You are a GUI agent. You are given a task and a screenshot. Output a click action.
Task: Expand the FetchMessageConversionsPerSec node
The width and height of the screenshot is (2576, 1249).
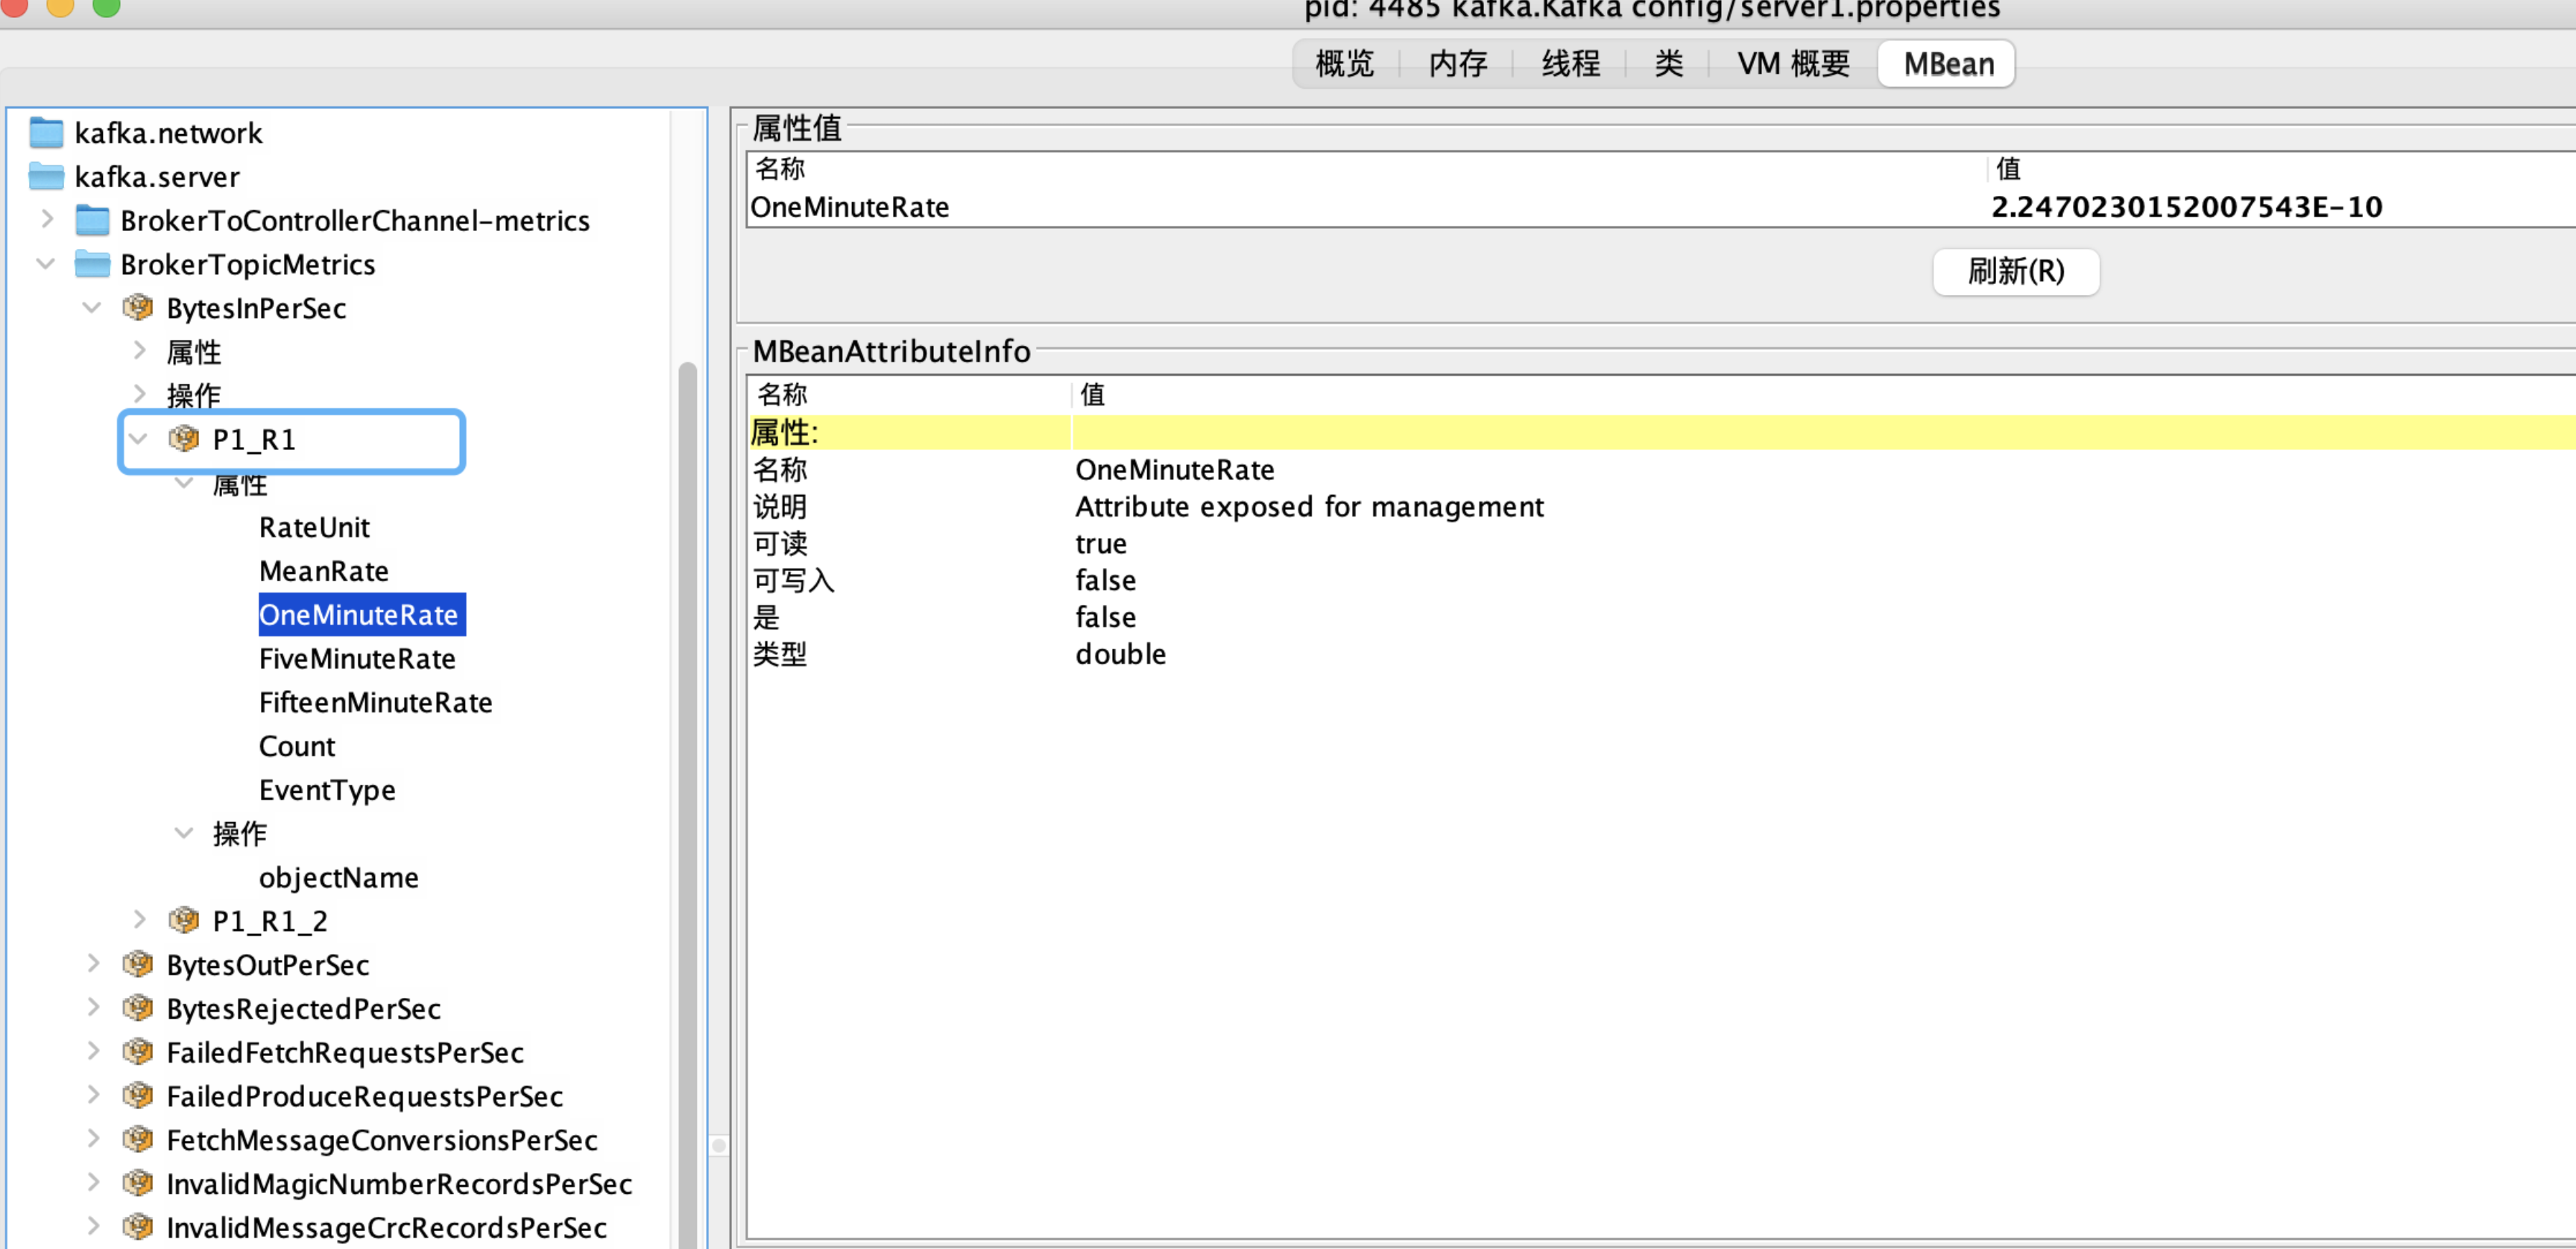point(93,1140)
